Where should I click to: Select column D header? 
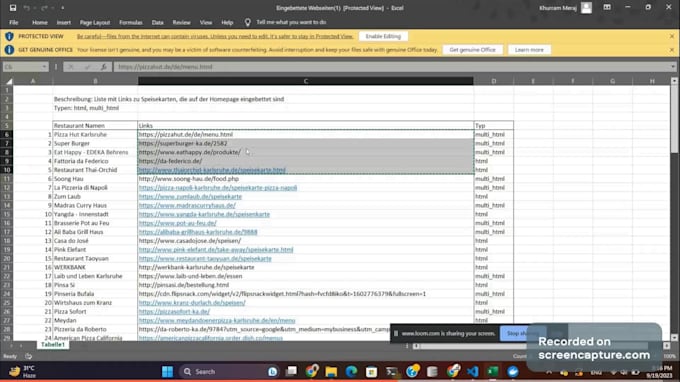[x=494, y=81]
